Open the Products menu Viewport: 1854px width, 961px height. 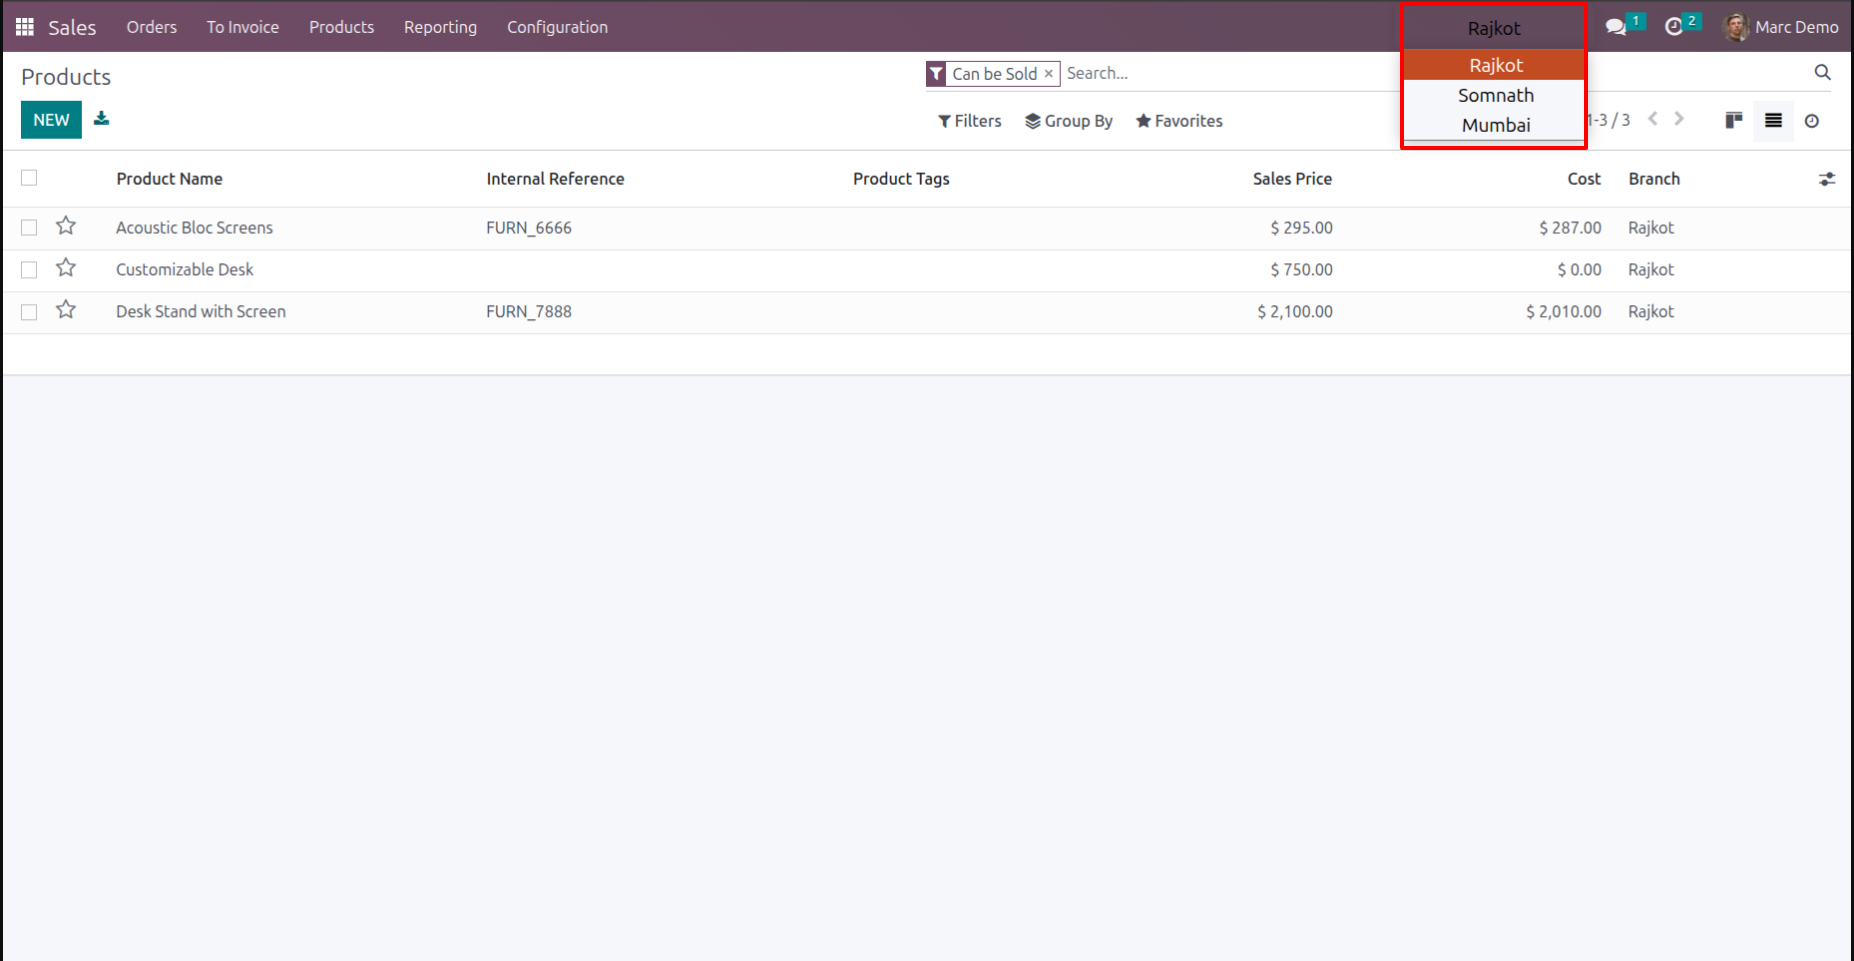(341, 27)
